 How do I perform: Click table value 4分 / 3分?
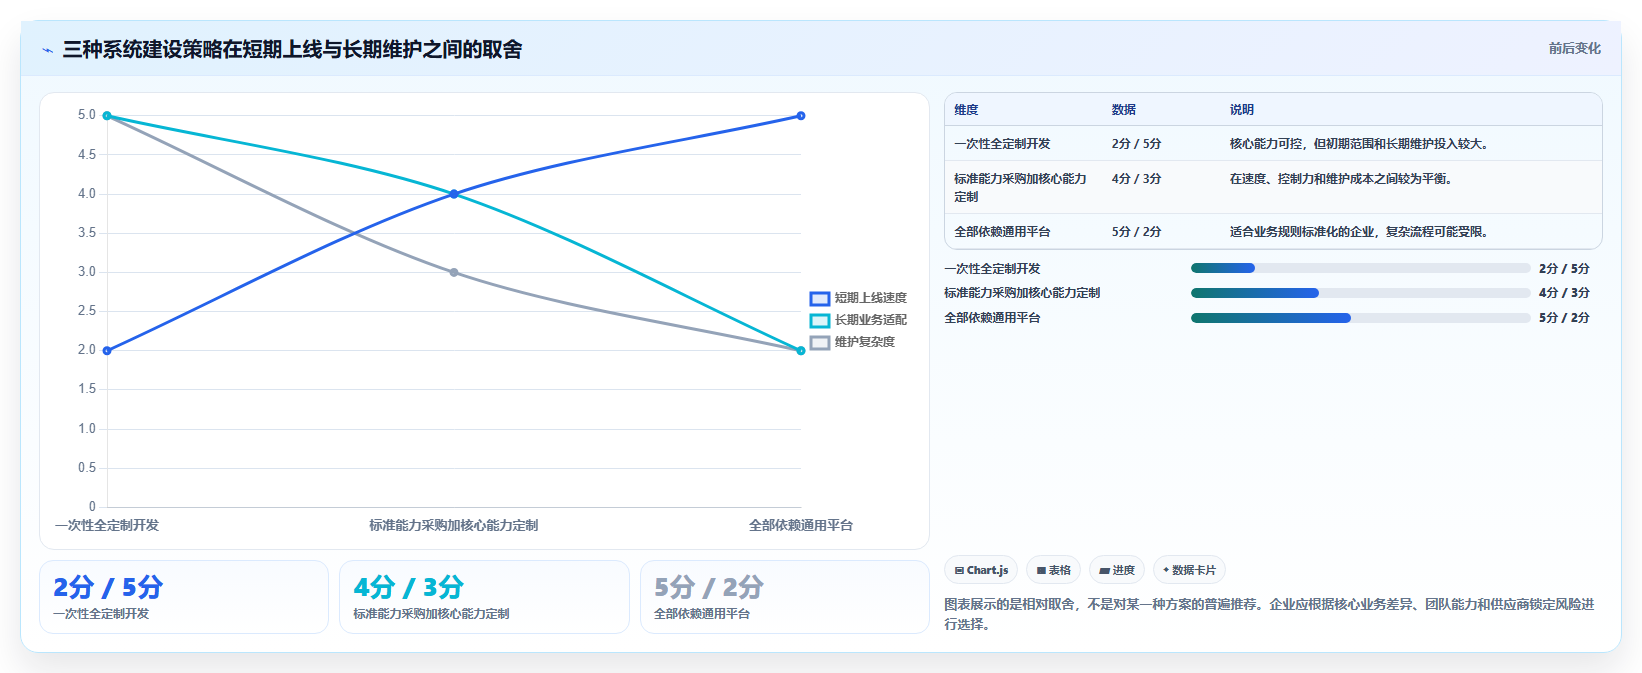1136,179
